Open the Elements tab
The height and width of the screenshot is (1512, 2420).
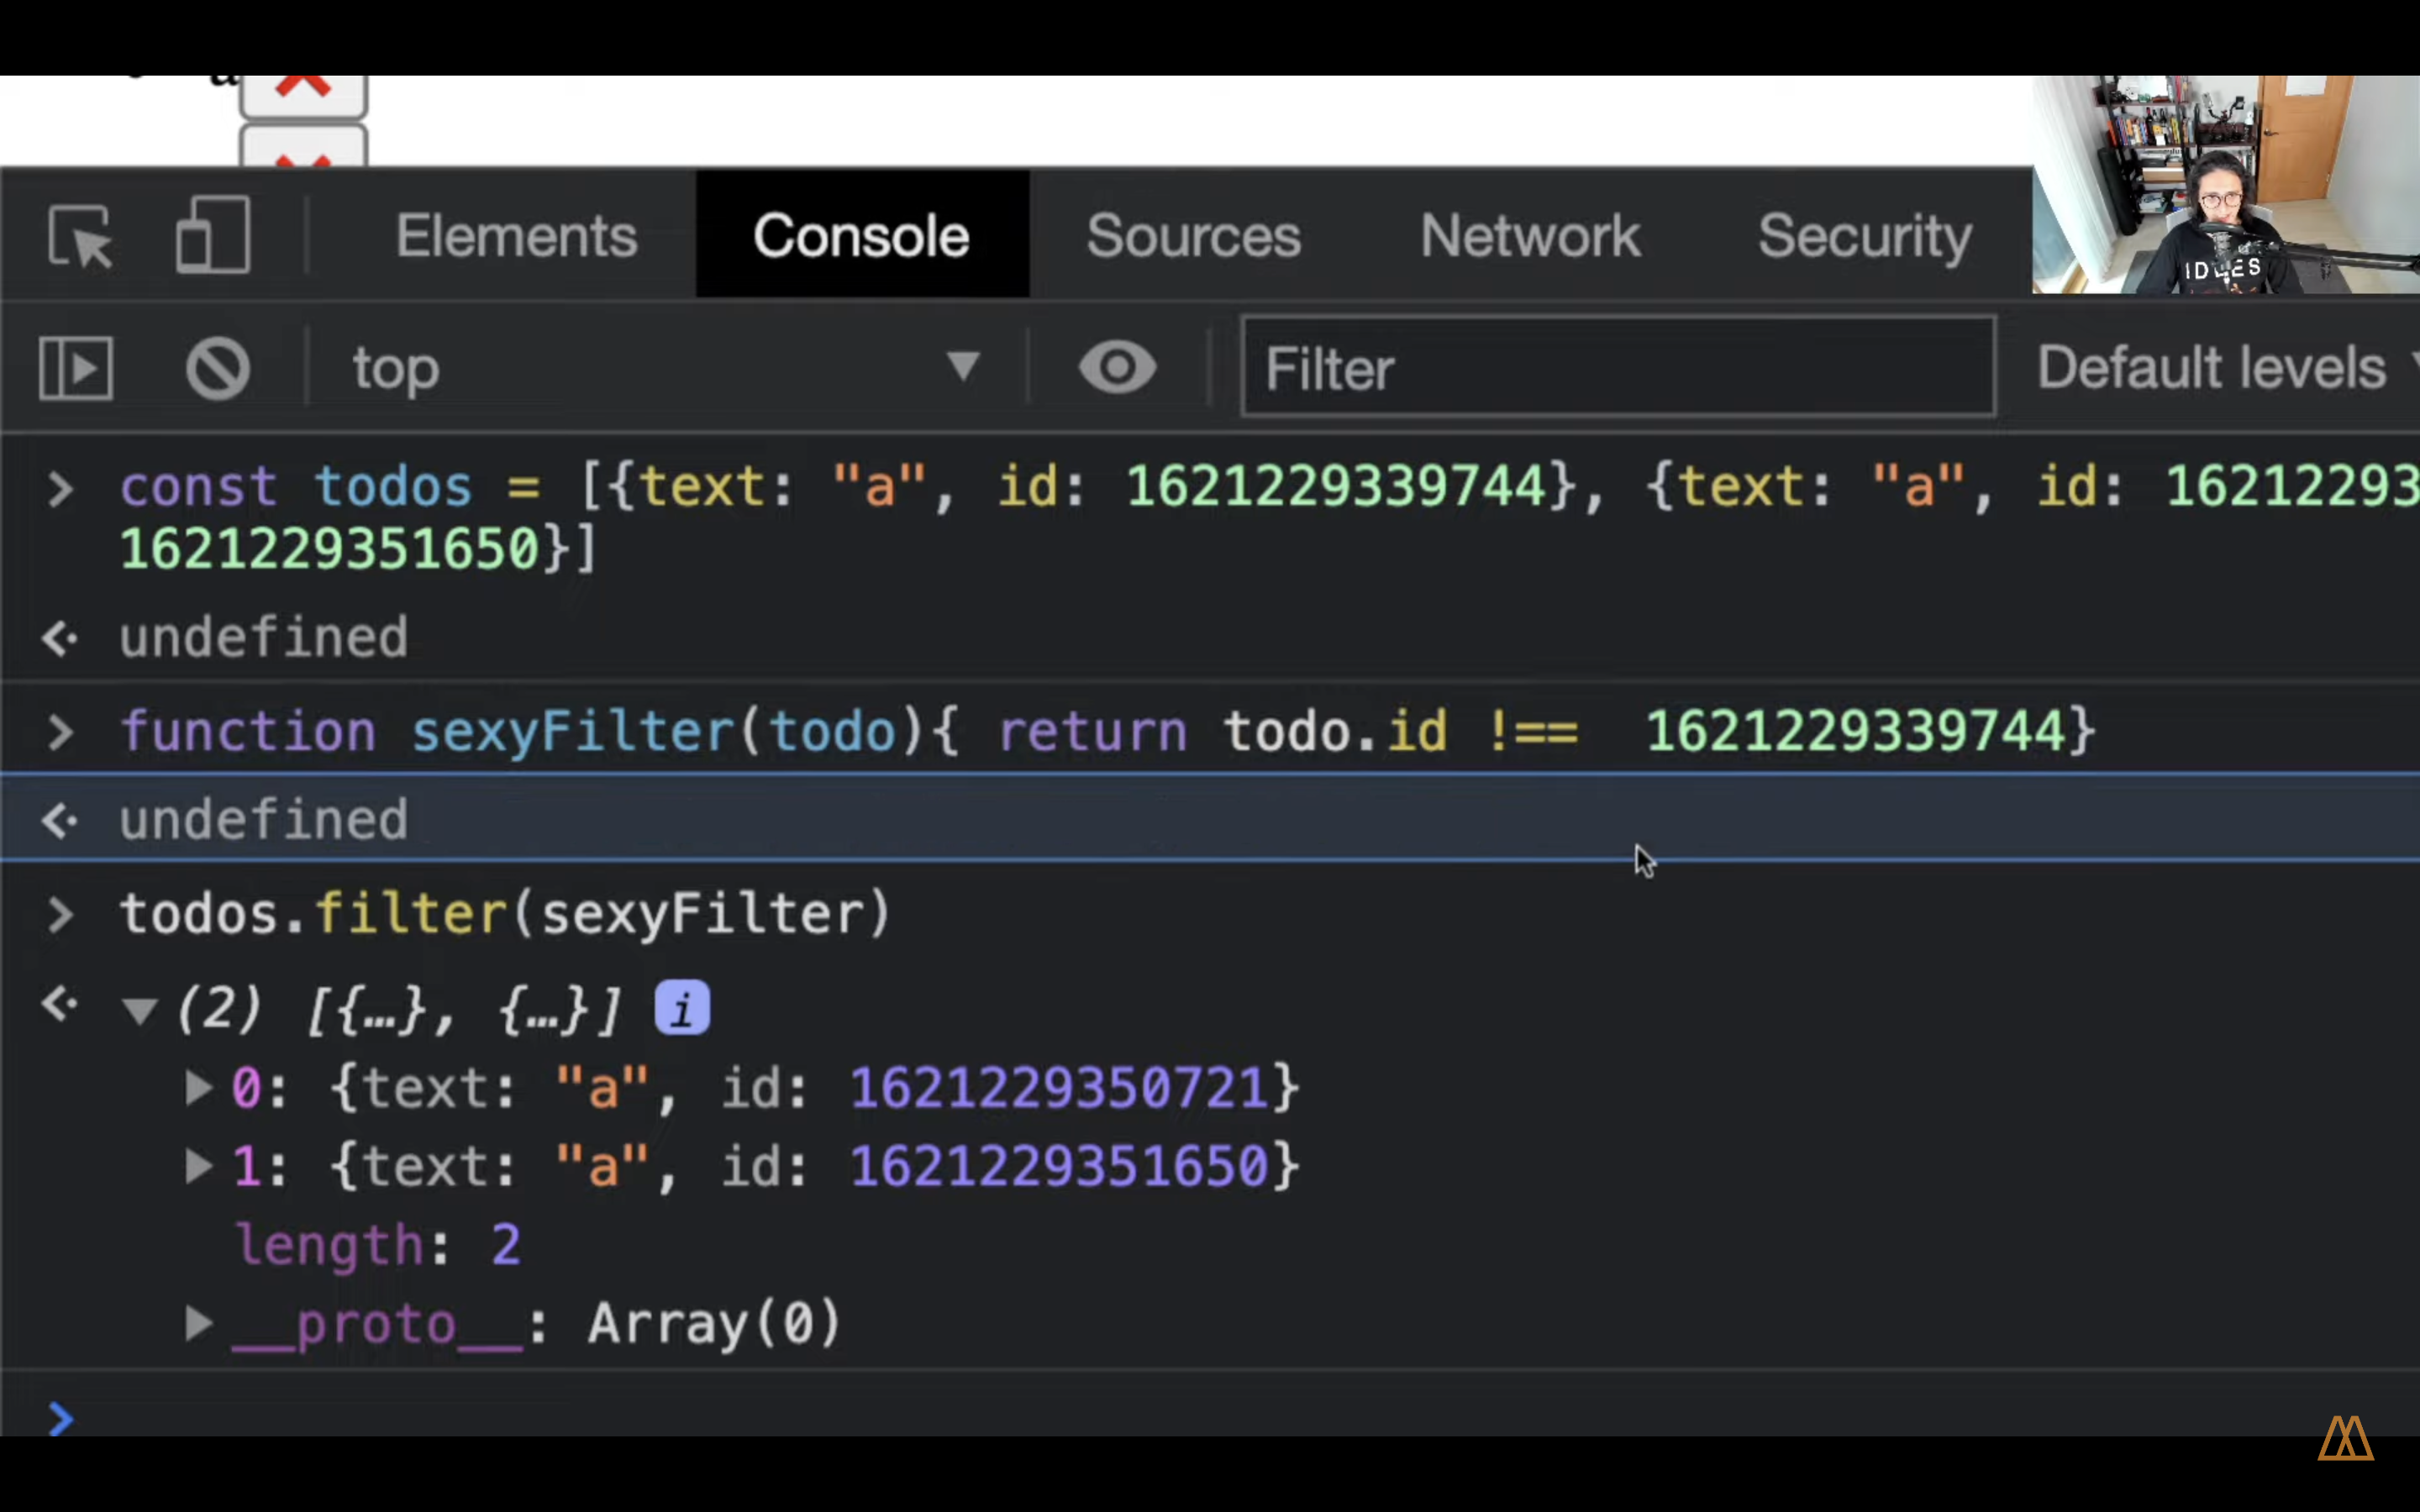coord(516,236)
